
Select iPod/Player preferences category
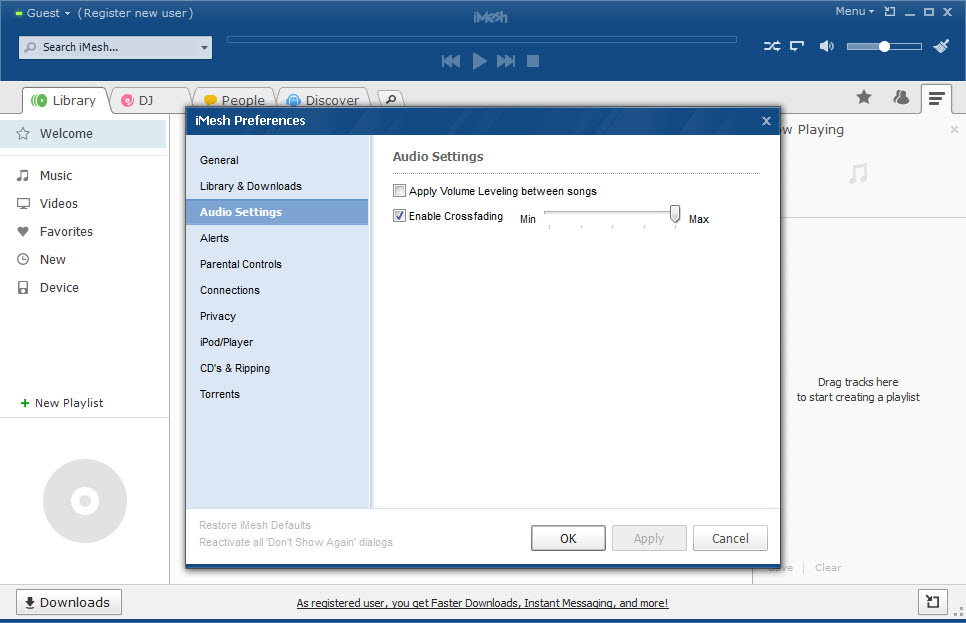pos(277,342)
